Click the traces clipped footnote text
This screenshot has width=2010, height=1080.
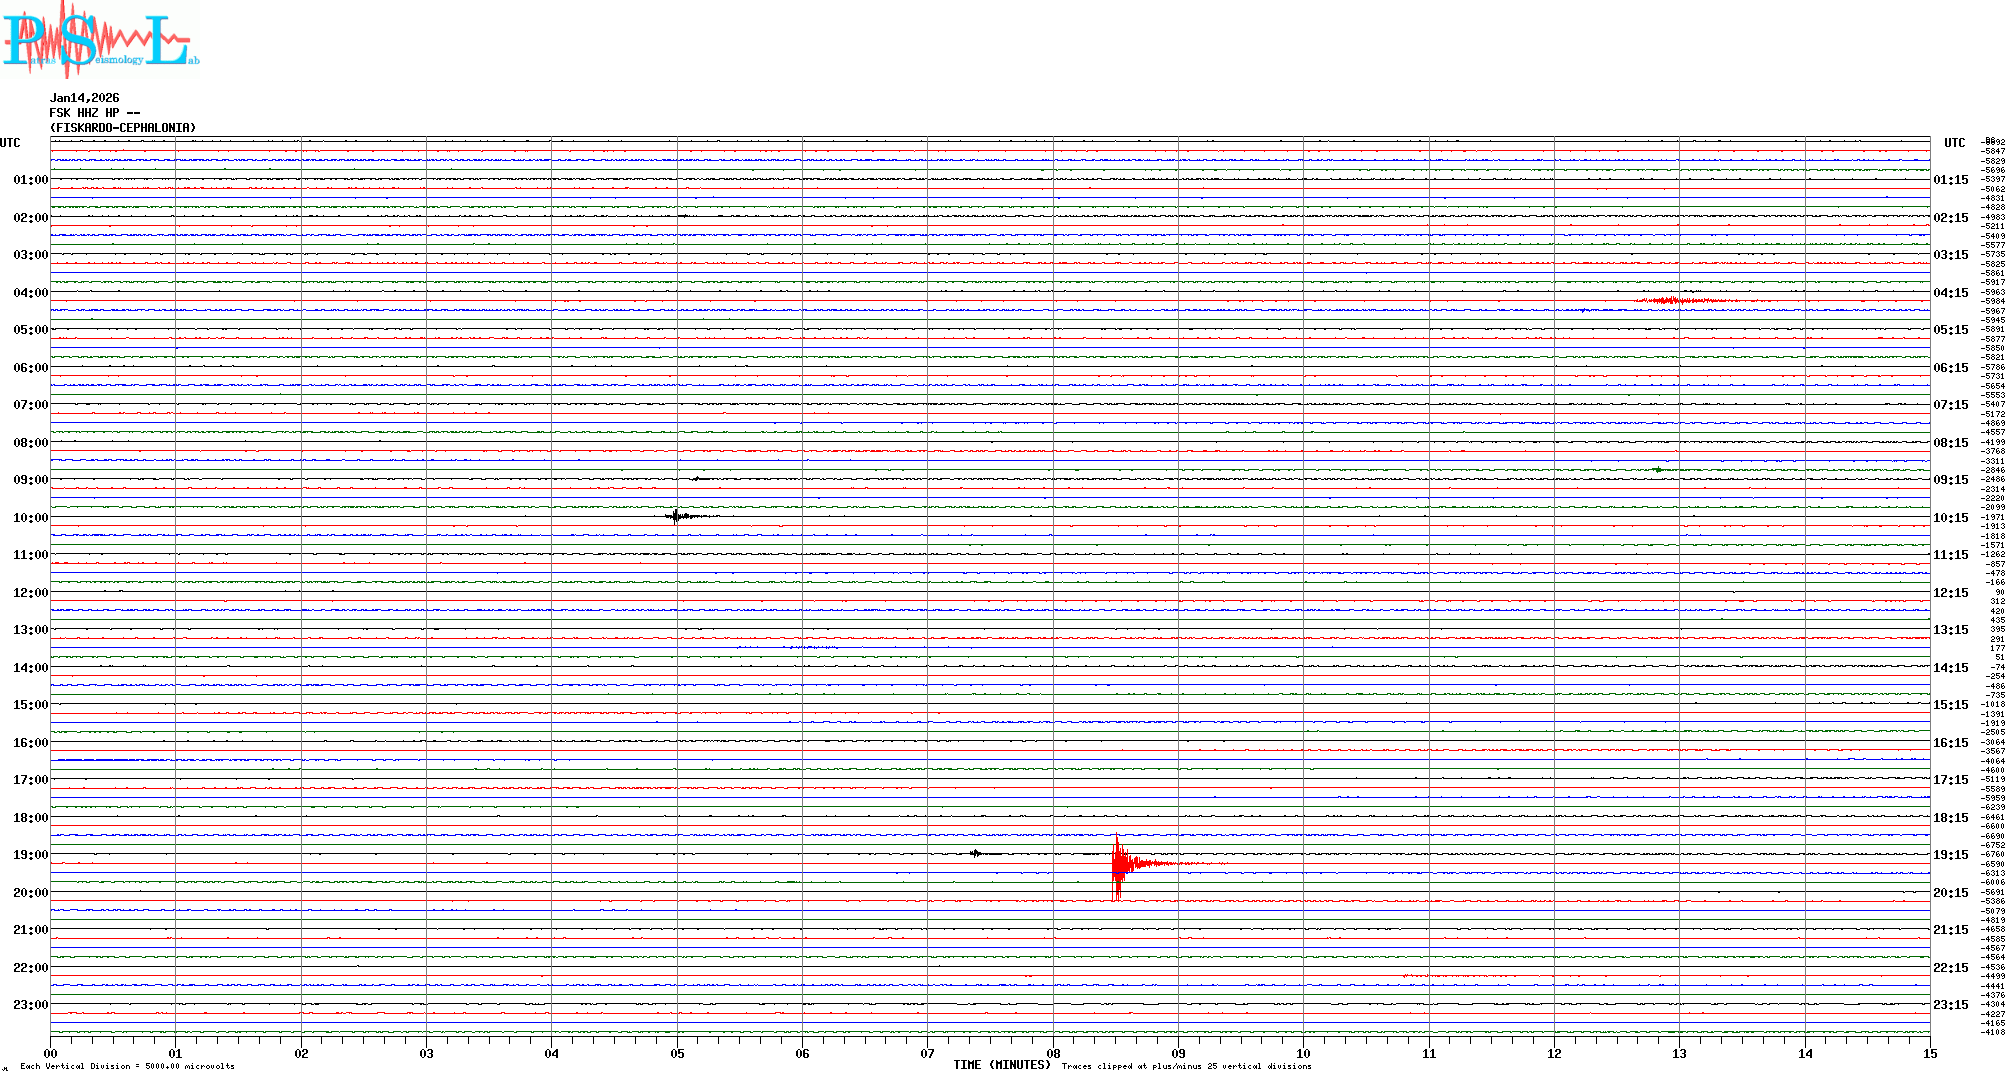[x=1186, y=1066]
